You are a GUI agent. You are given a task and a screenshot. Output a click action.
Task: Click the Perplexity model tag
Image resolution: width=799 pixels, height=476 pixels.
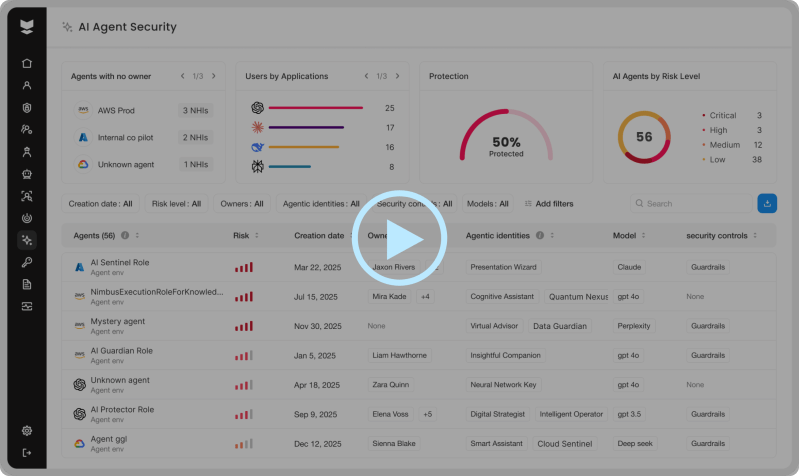tap(634, 326)
